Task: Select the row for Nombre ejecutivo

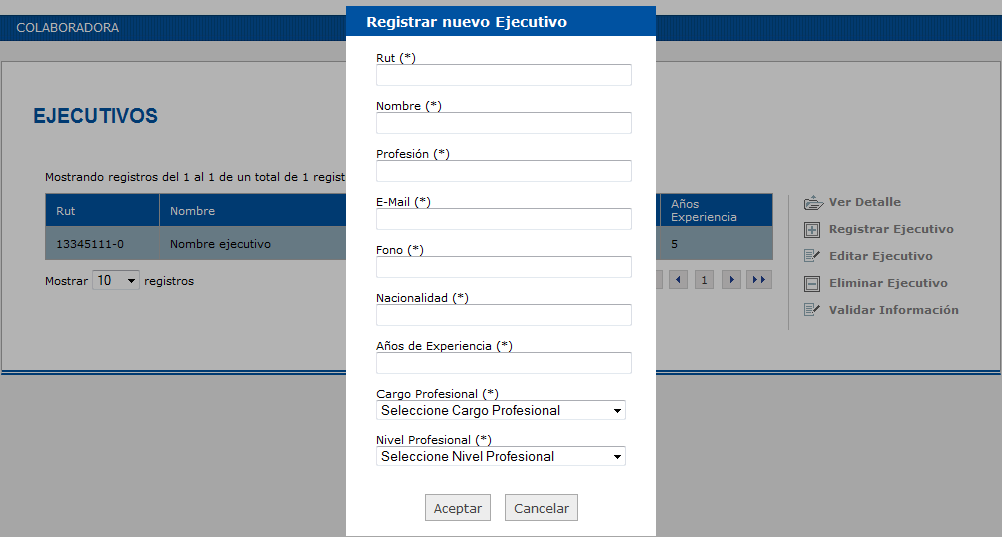Action: [x=409, y=244]
